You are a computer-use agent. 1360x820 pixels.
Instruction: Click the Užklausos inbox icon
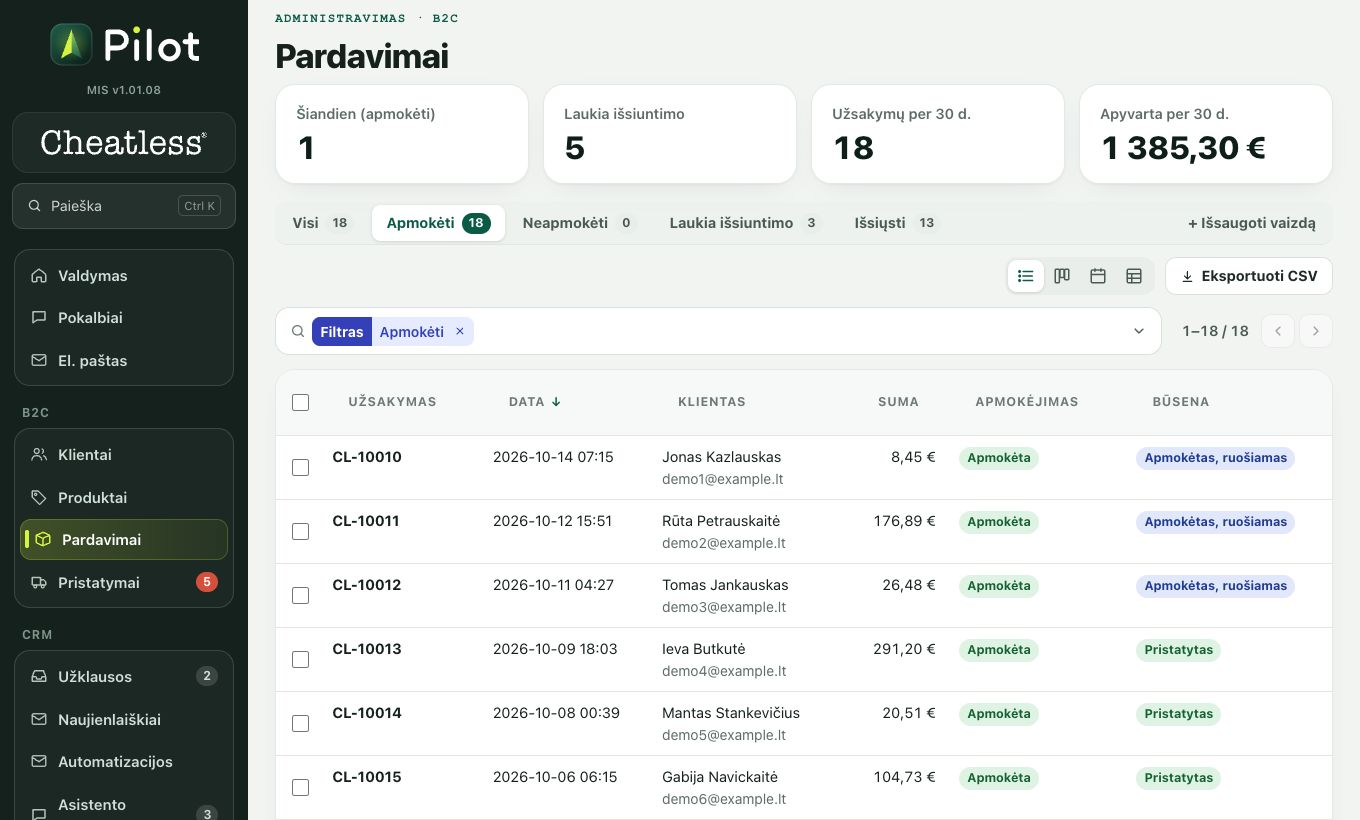click(39, 676)
